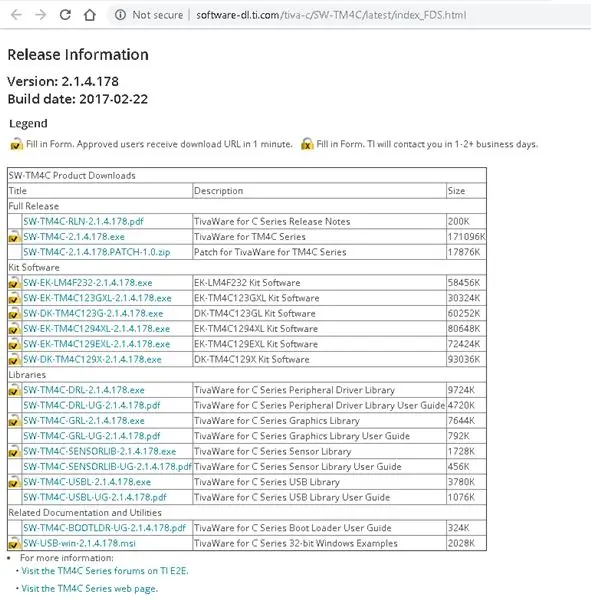Open SW-TM4C-RLN-2.1.4.178.pdf release notes
Screen dimensions: 591x600
pyautogui.click(x=83, y=222)
